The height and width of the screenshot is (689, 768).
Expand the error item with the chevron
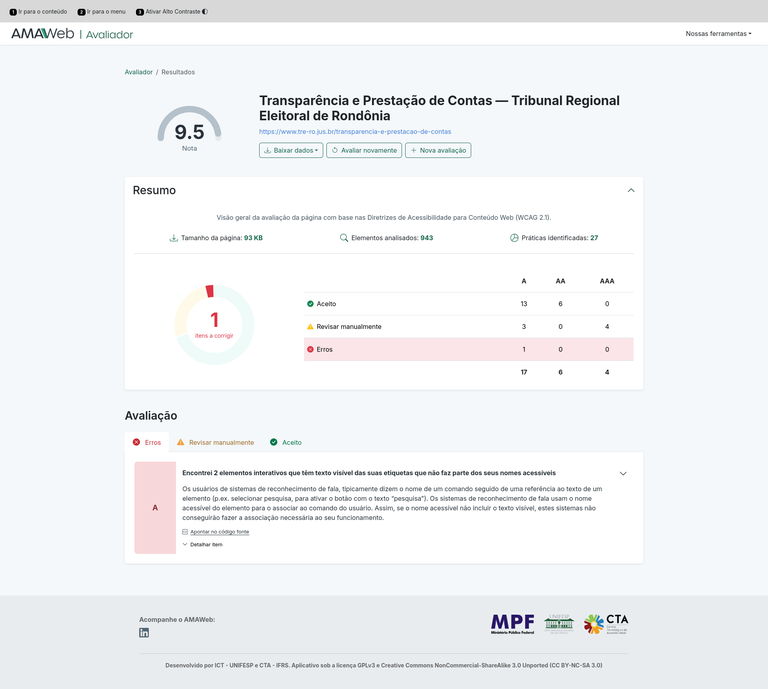coord(623,474)
